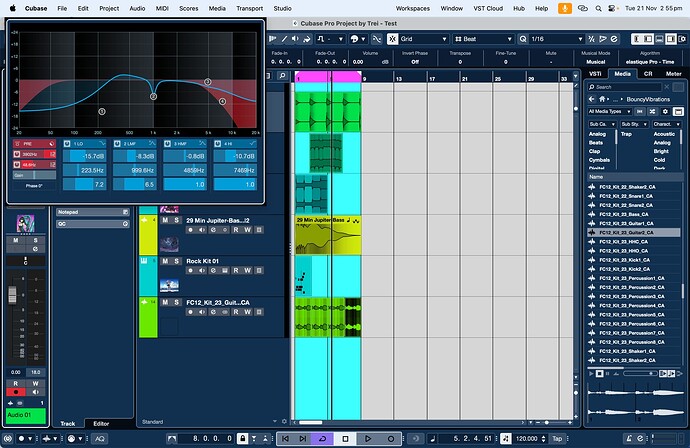Toggle the purple Cycle loop button

[322, 438]
